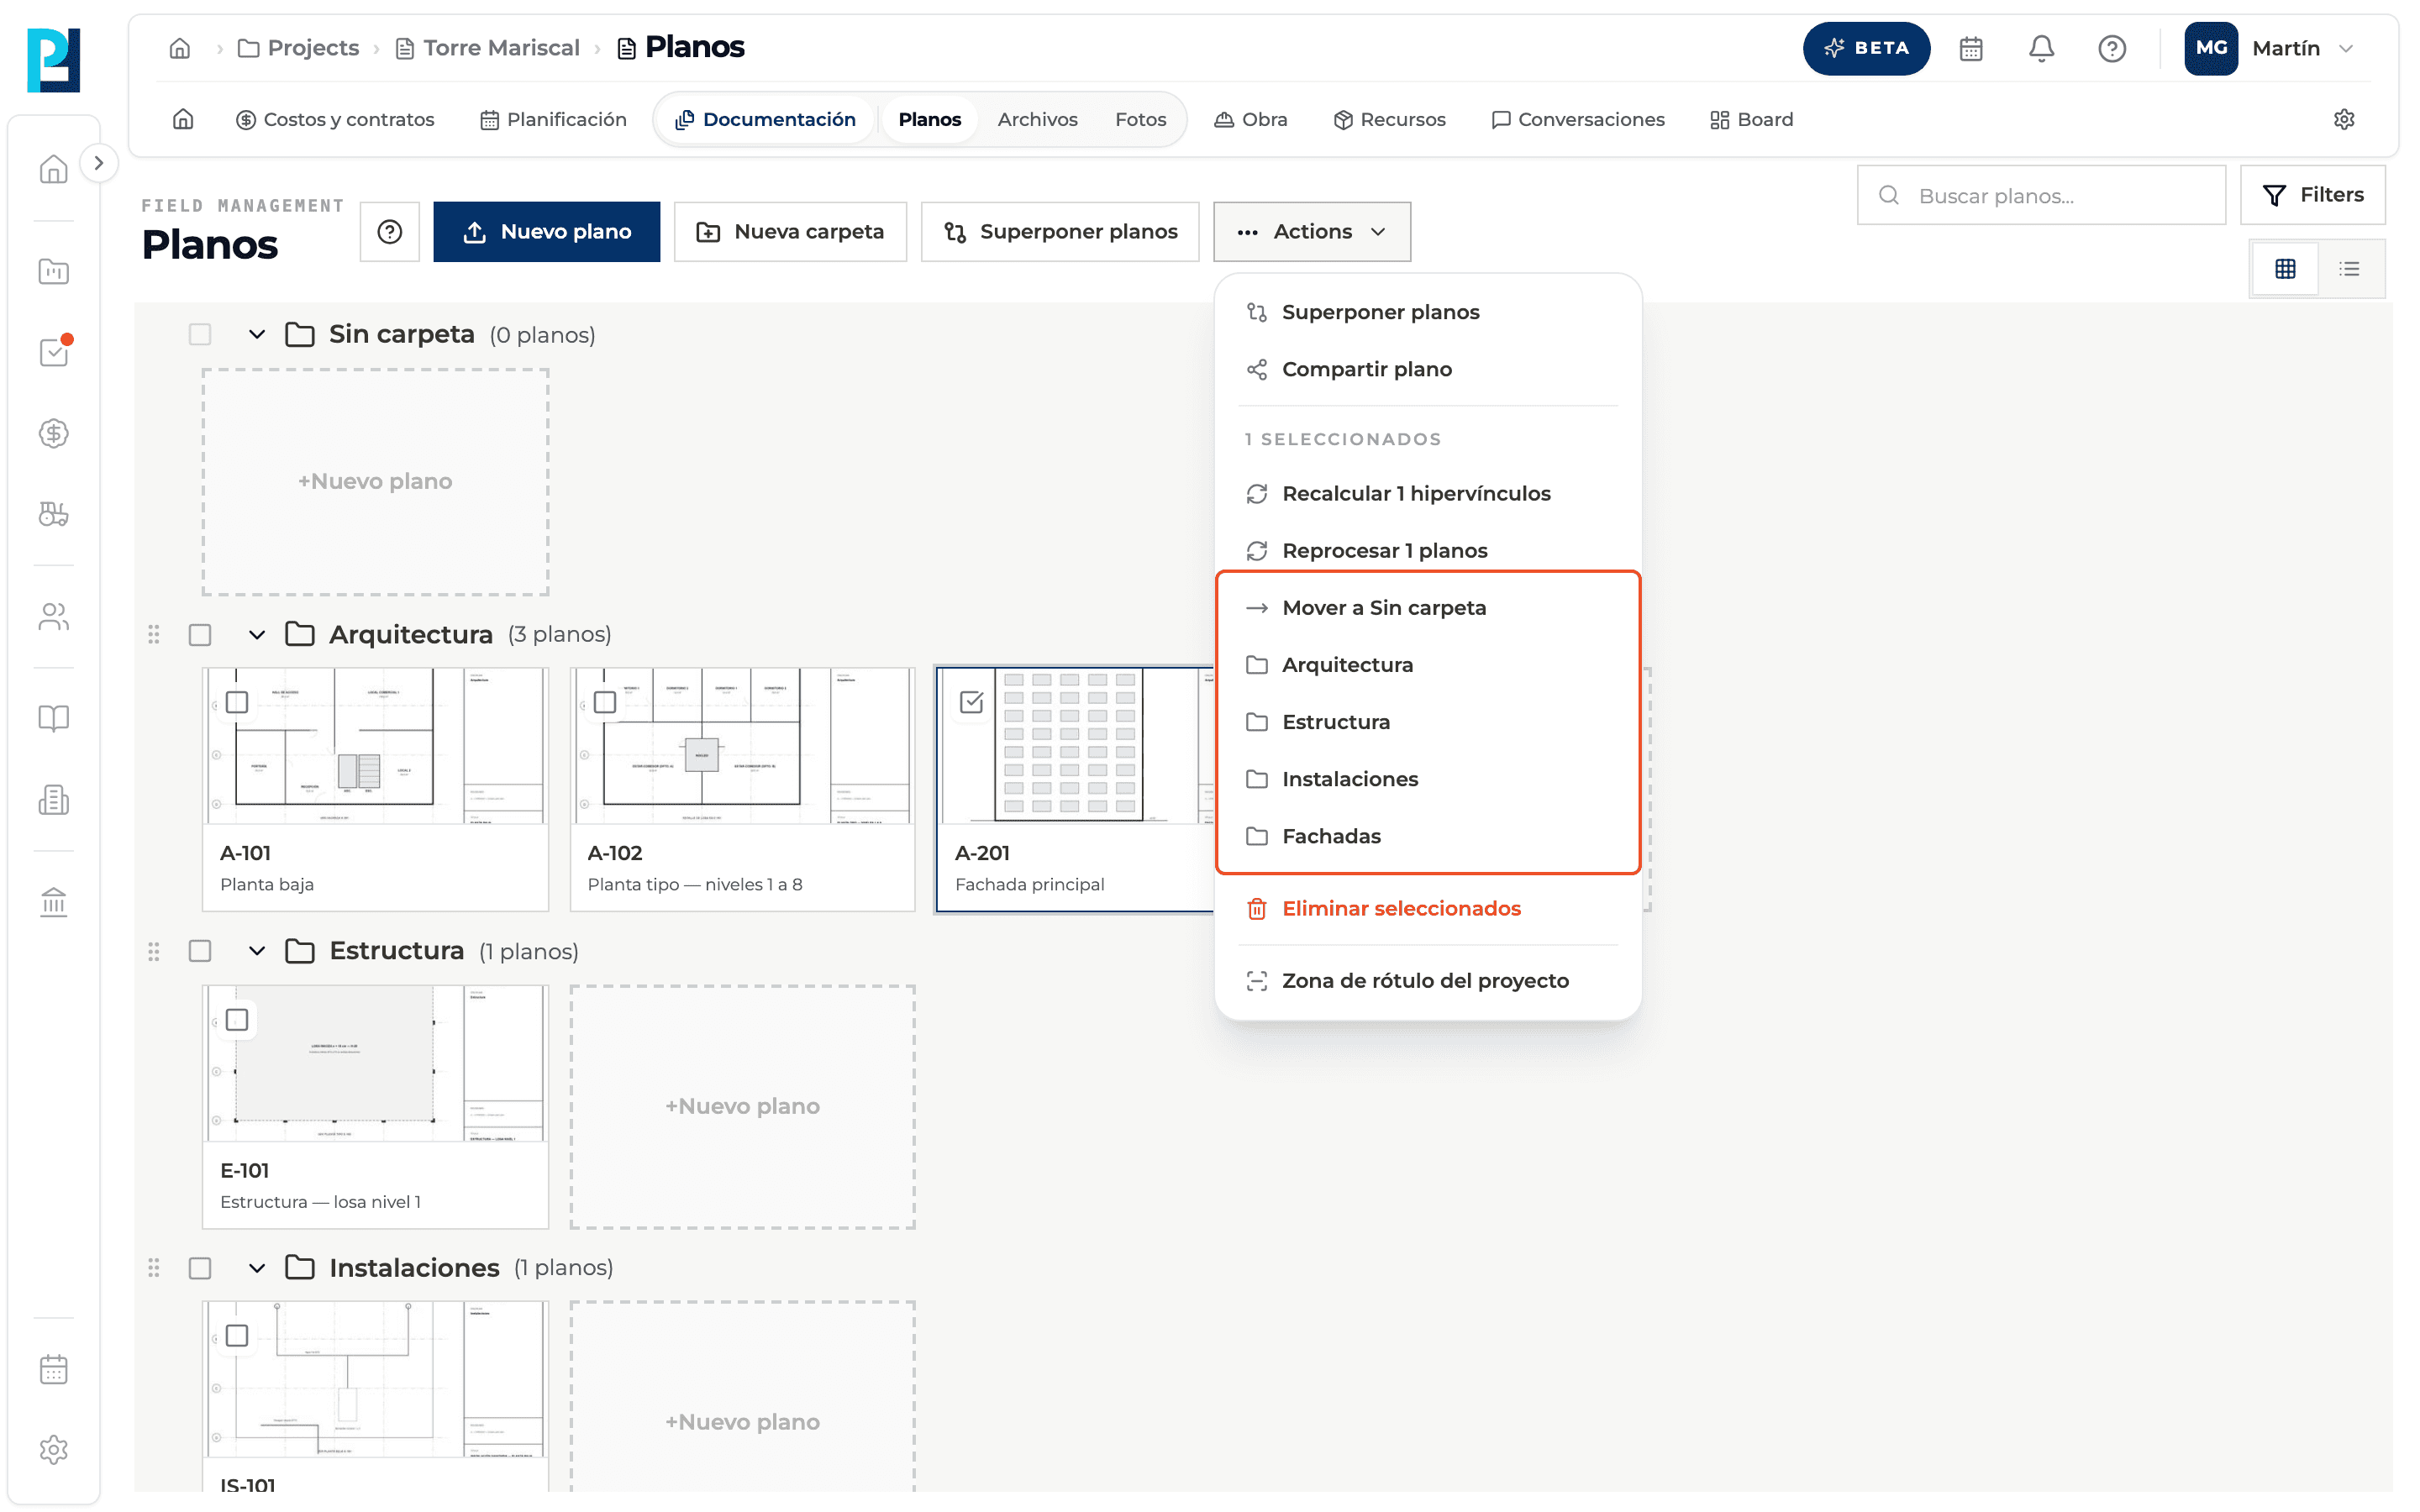Uncheck plan A-201 checkbox
The height and width of the screenshot is (1512, 2420).
(x=972, y=702)
